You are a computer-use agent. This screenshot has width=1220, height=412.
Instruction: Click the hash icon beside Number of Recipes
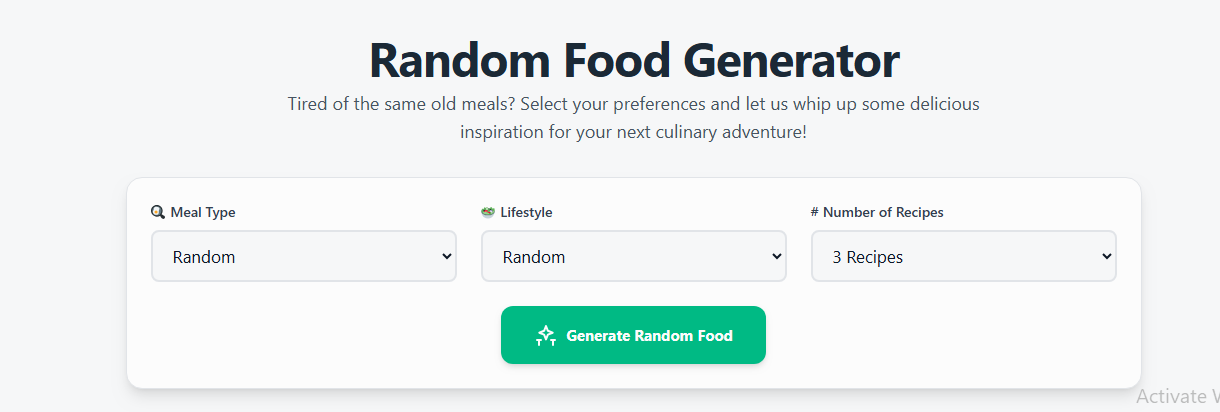(x=815, y=212)
